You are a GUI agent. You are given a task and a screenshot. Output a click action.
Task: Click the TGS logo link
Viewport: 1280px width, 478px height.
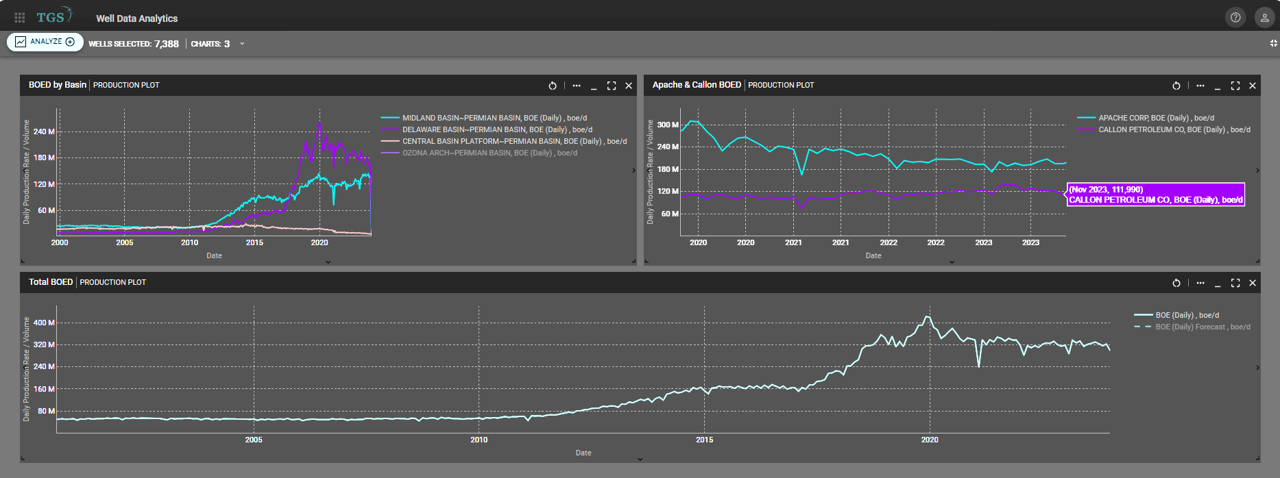tap(53, 17)
